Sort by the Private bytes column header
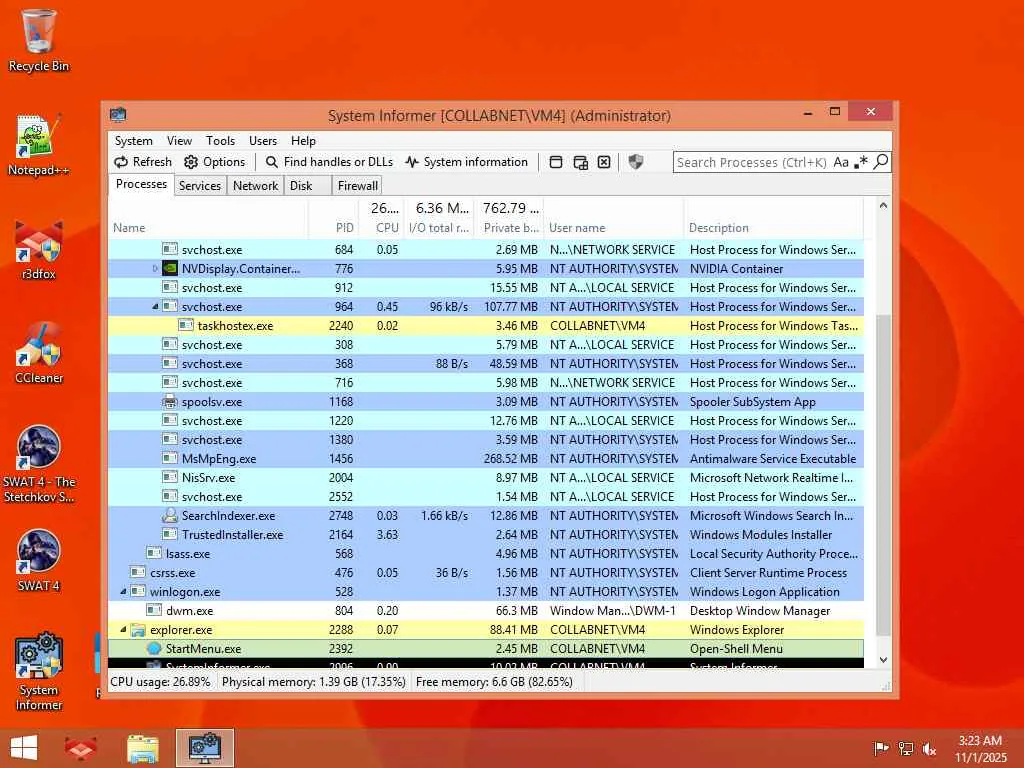 [x=509, y=228]
